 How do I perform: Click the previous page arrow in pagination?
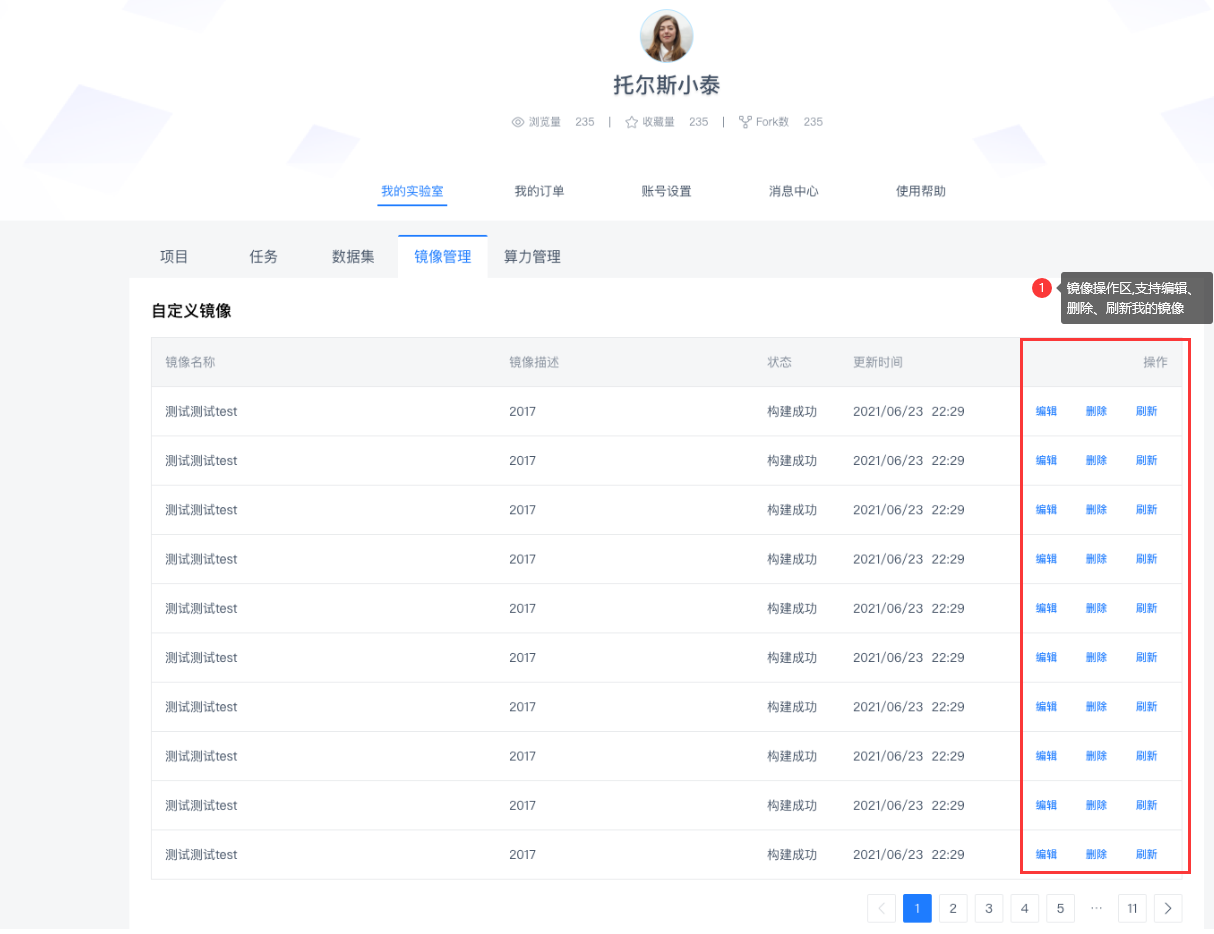coord(881,908)
